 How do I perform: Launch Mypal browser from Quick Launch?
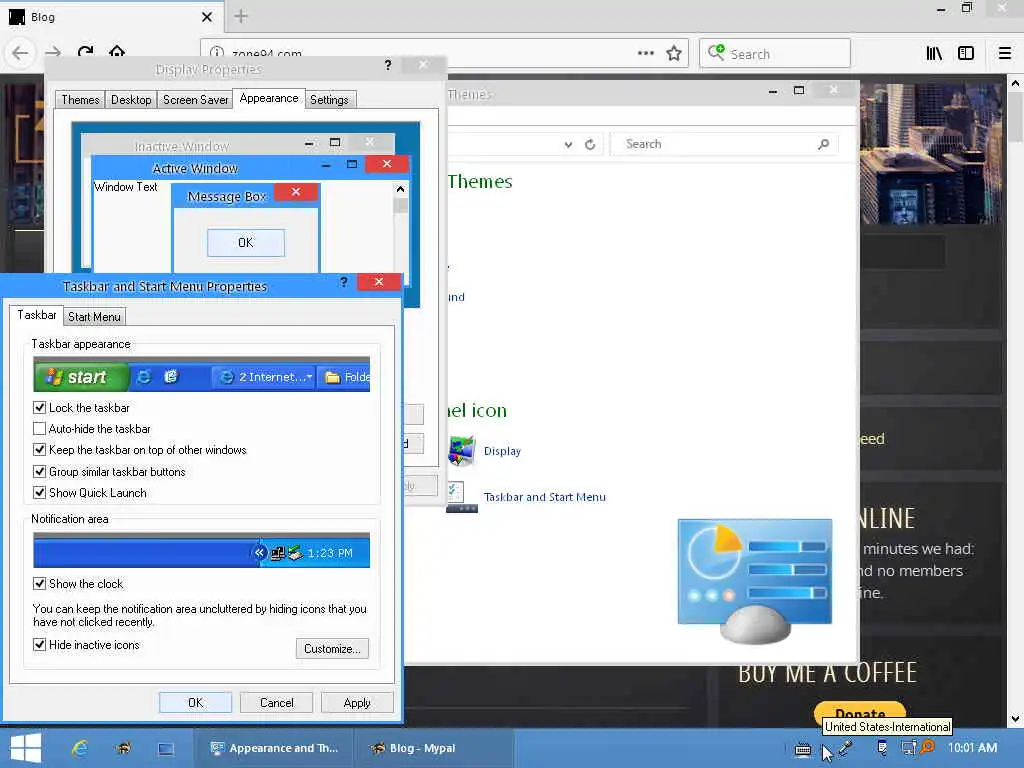coord(123,748)
